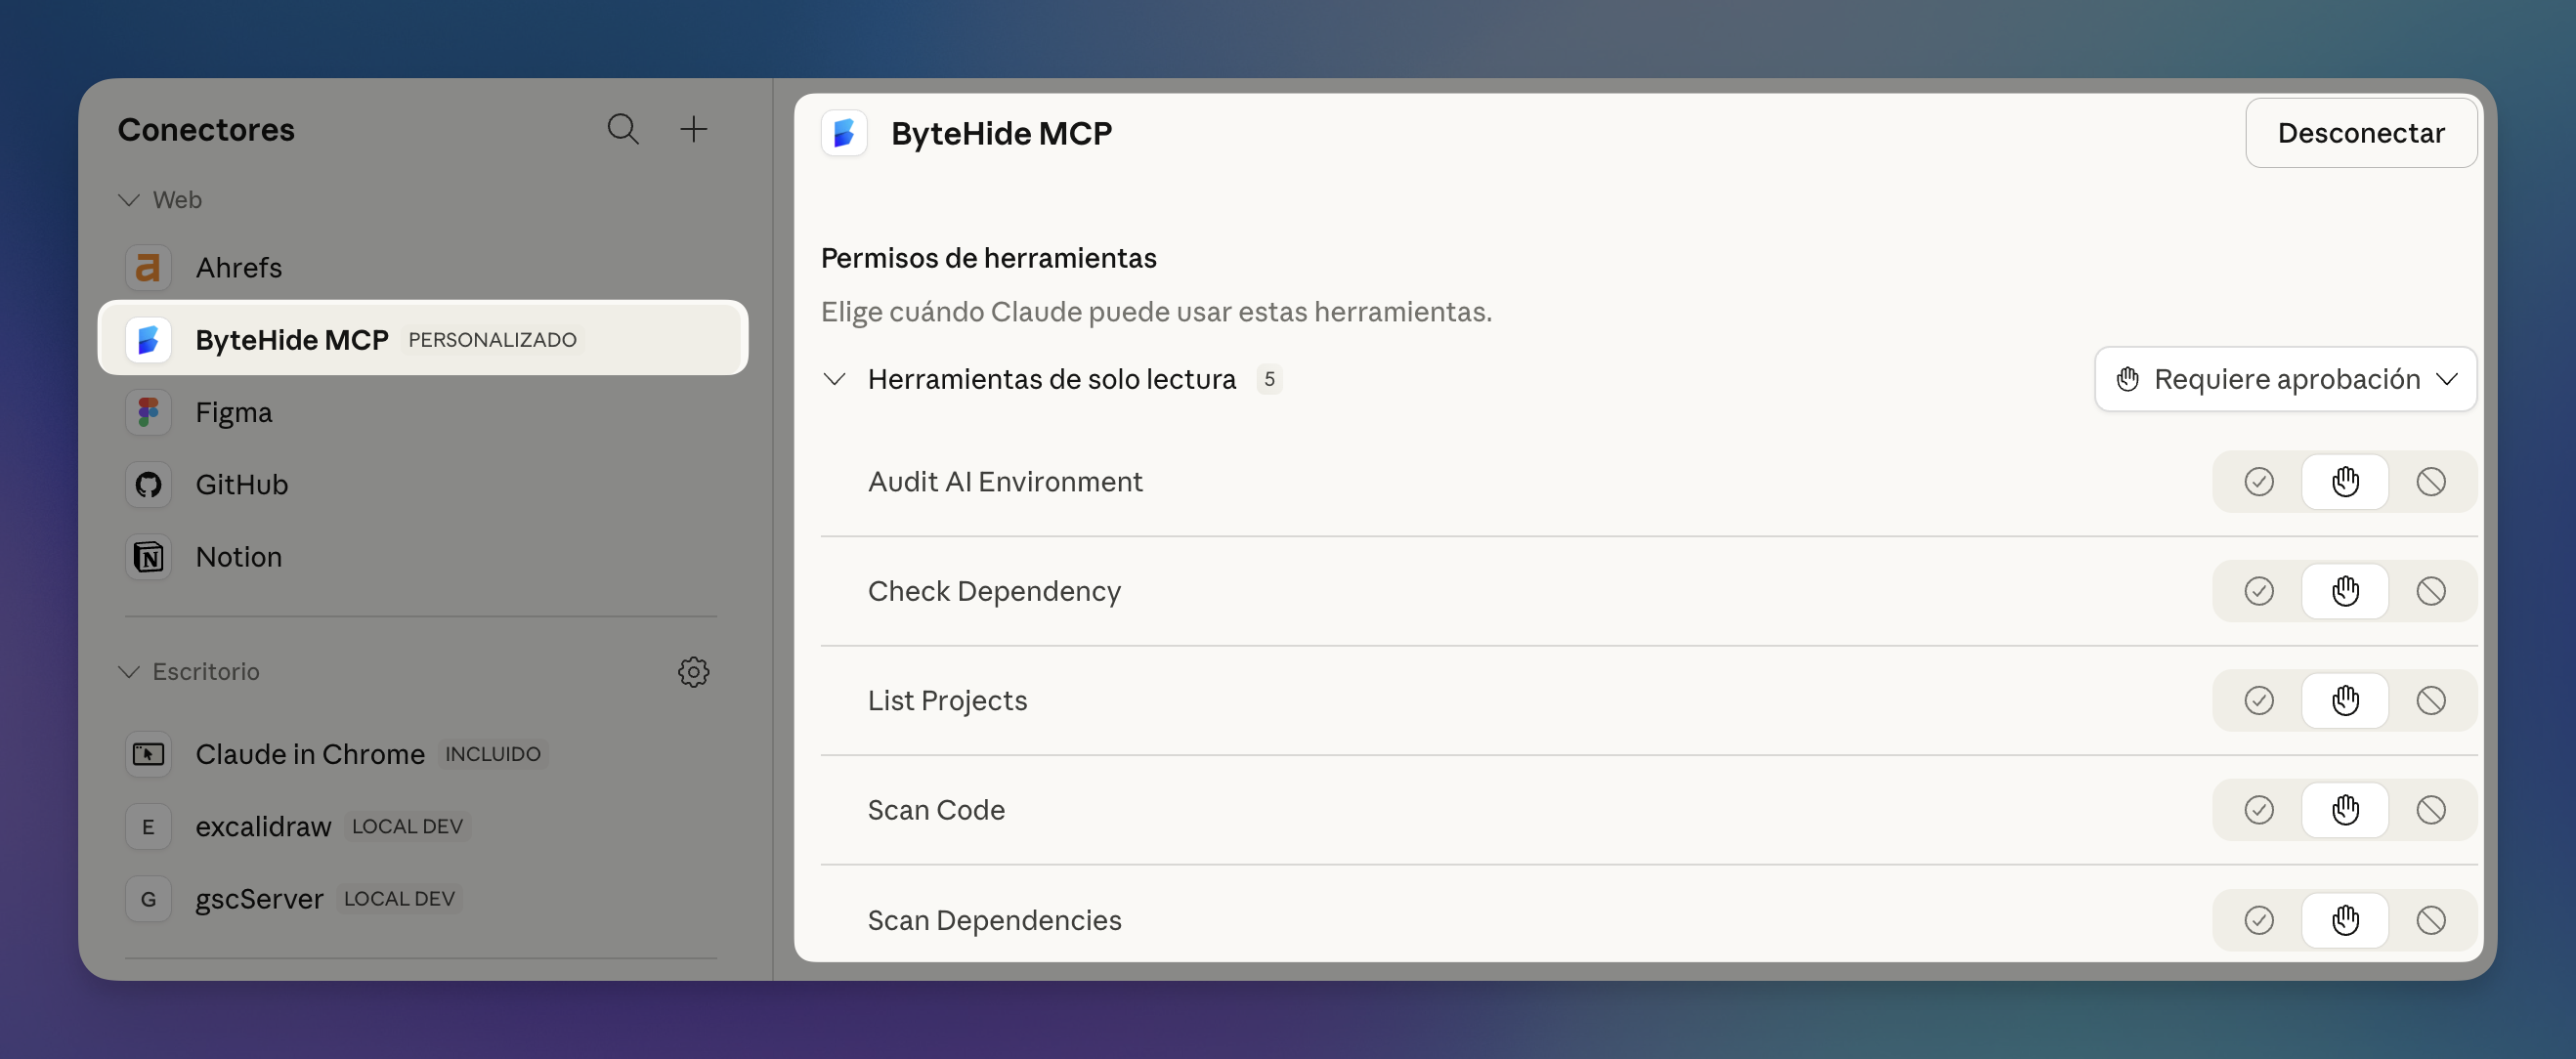This screenshot has width=2576, height=1059.
Task: Click the Claude in Chrome icon
Action: point(148,754)
